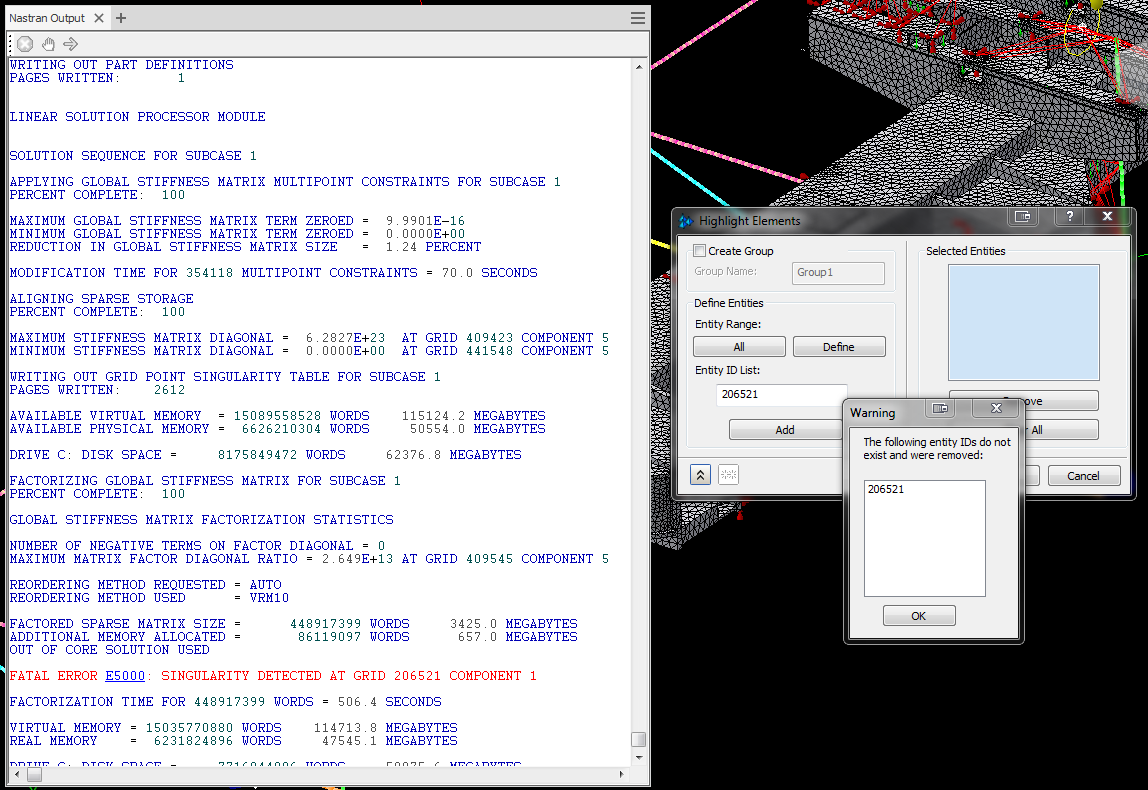The image size is (1148, 790).
Task: Close the Nastran Output tab
Action: (98, 18)
